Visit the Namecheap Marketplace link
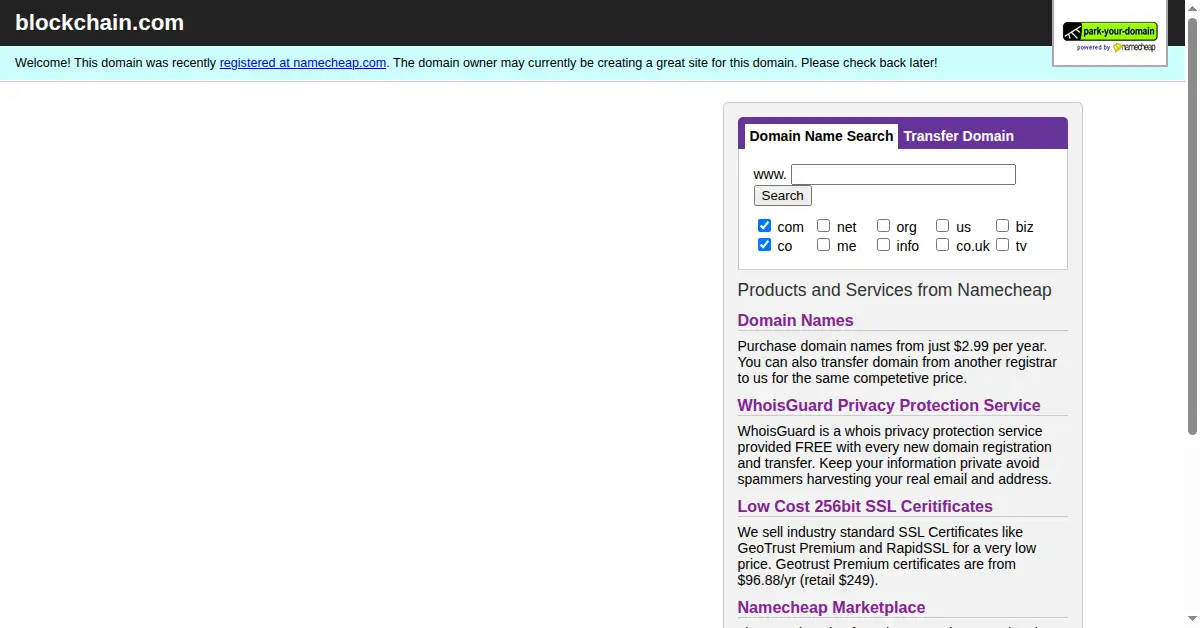Image resolution: width=1200 pixels, height=628 pixels. tap(831, 608)
